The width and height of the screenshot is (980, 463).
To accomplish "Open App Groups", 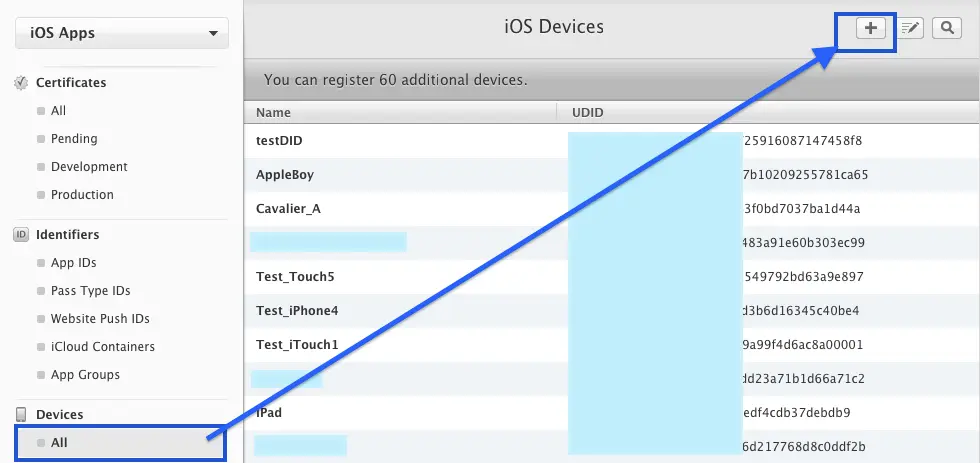I will (x=85, y=375).
